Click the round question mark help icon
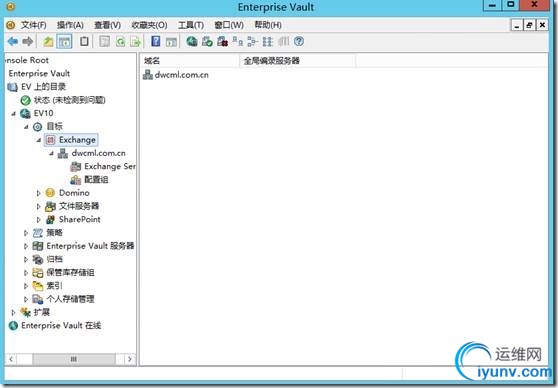This screenshot has height=388, width=558. (299, 42)
